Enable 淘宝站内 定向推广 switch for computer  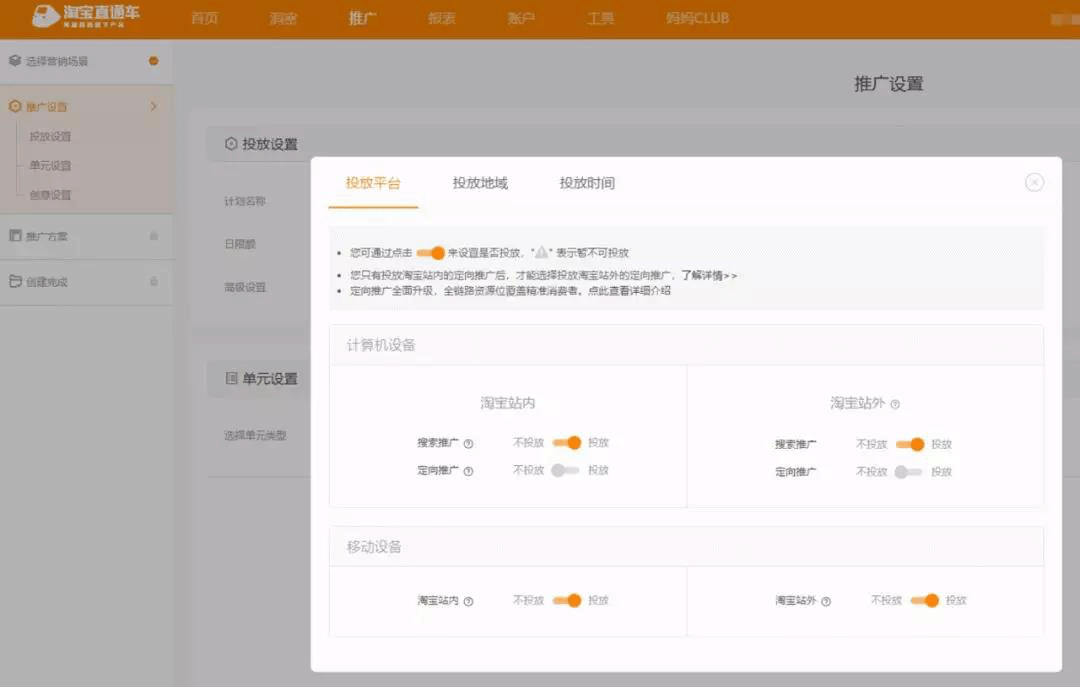[566, 470]
